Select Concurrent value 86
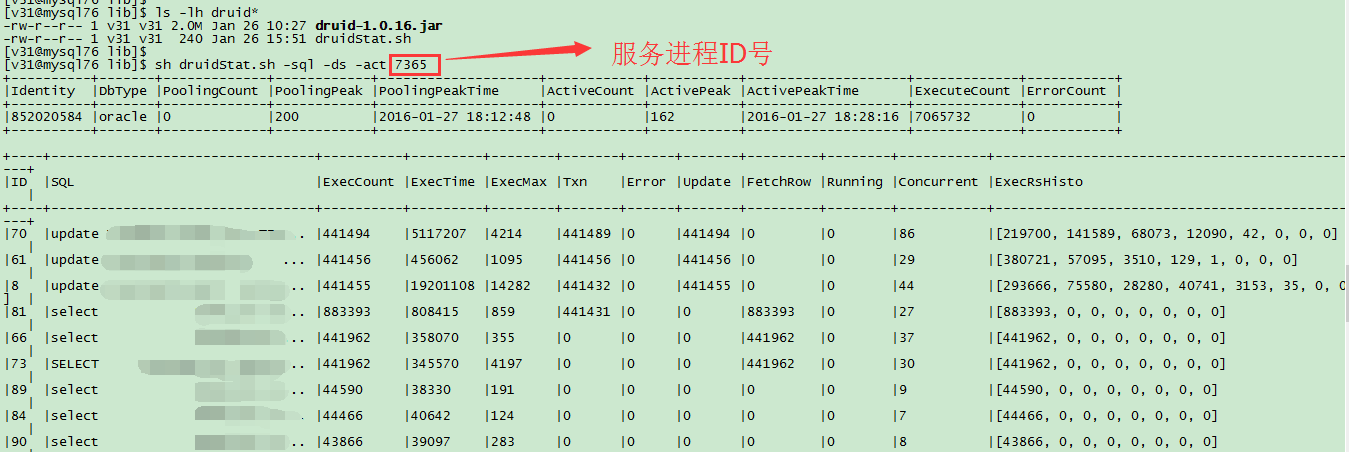The width and height of the screenshot is (1349, 452). [x=906, y=234]
